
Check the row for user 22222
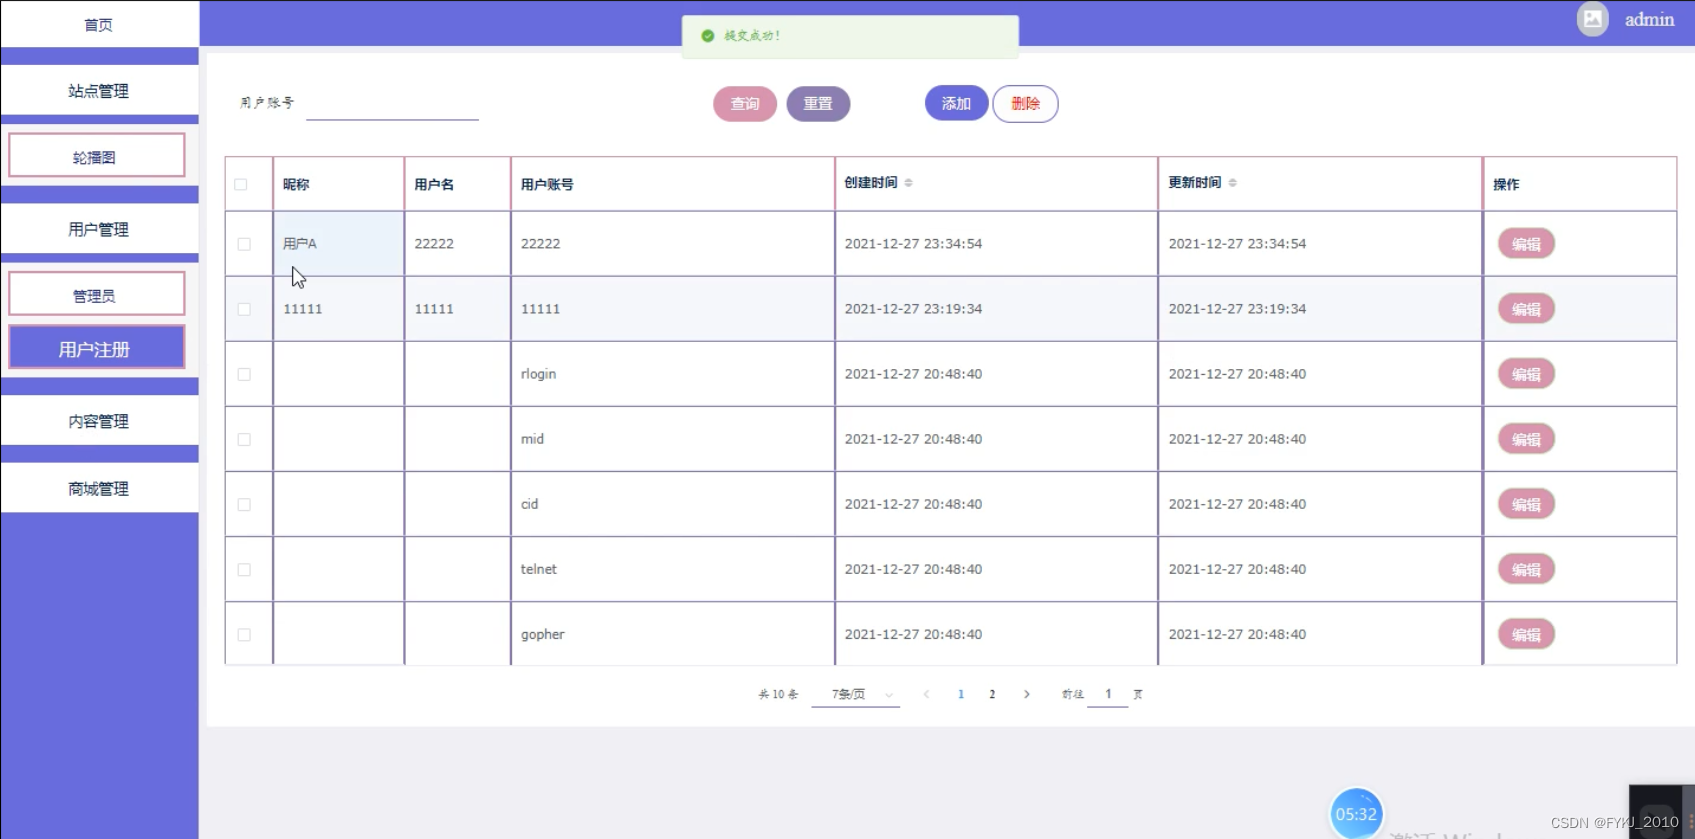tap(244, 244)
